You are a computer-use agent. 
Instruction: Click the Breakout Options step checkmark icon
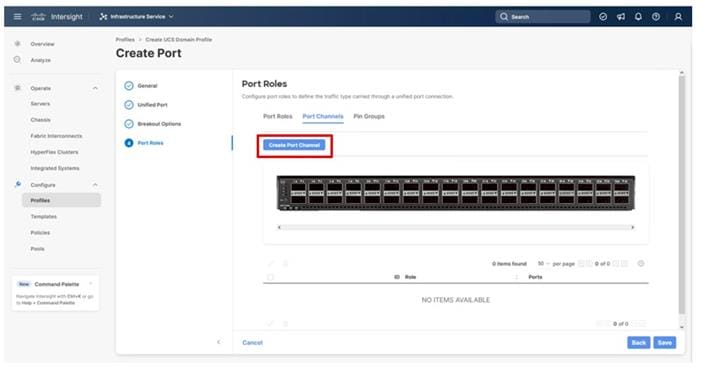coord(129,124)
